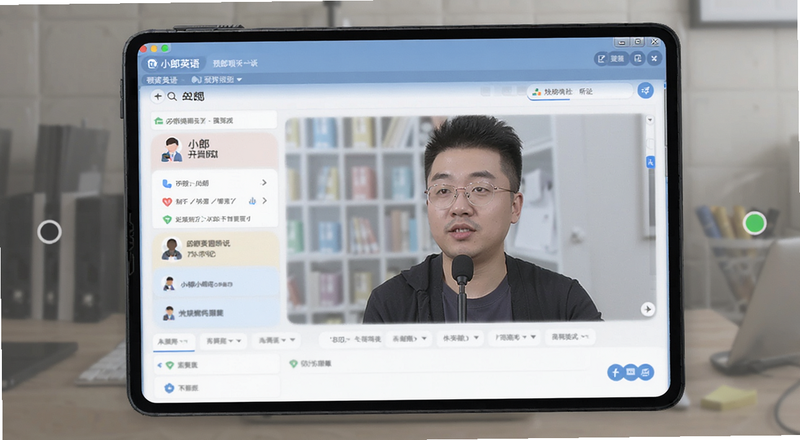
Task: Click the blue Facebook f round button
Action: coord(615,373)
